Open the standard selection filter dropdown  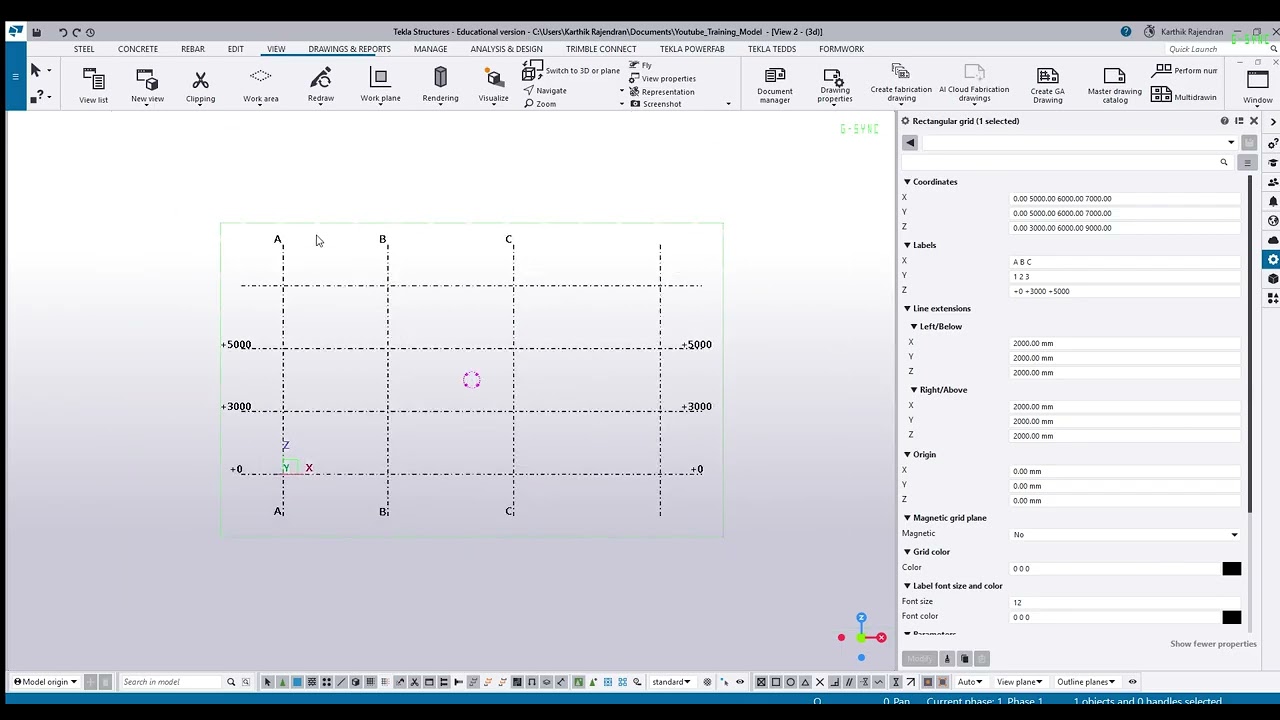(x=672, y=682)
